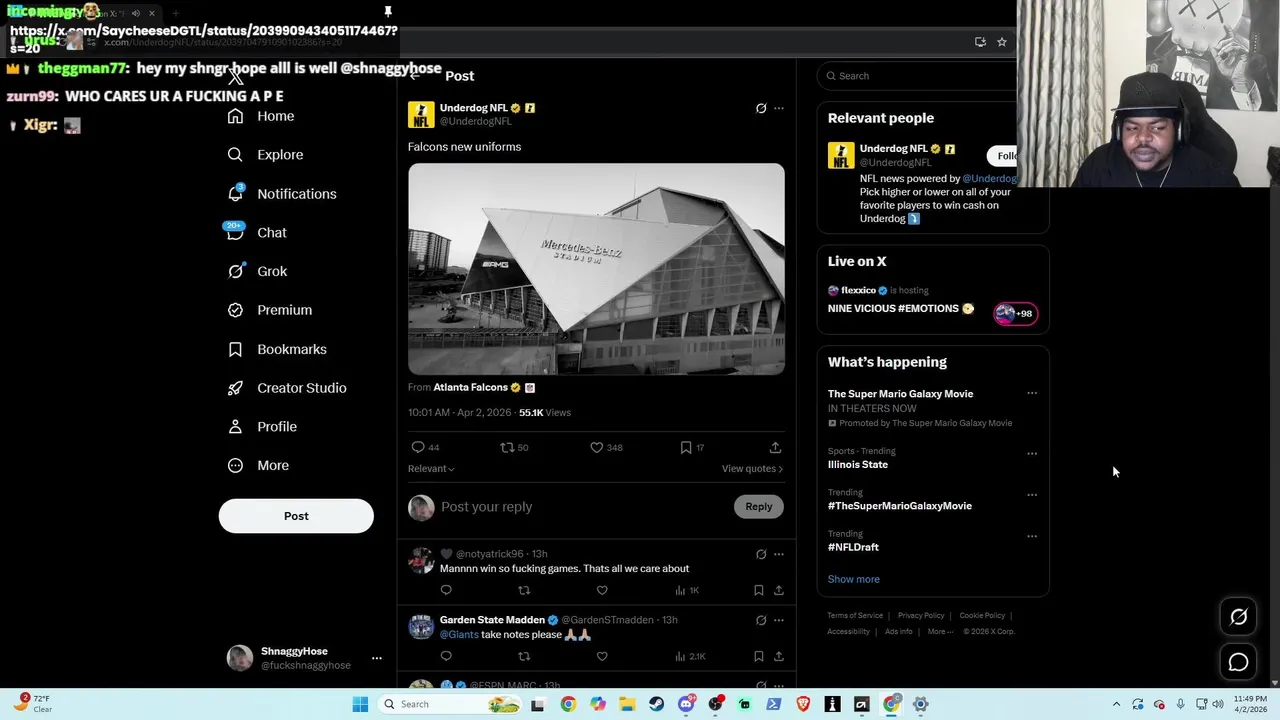Open Illinois State trending topic
The image size is (1280, 720).
pos(858,465)
